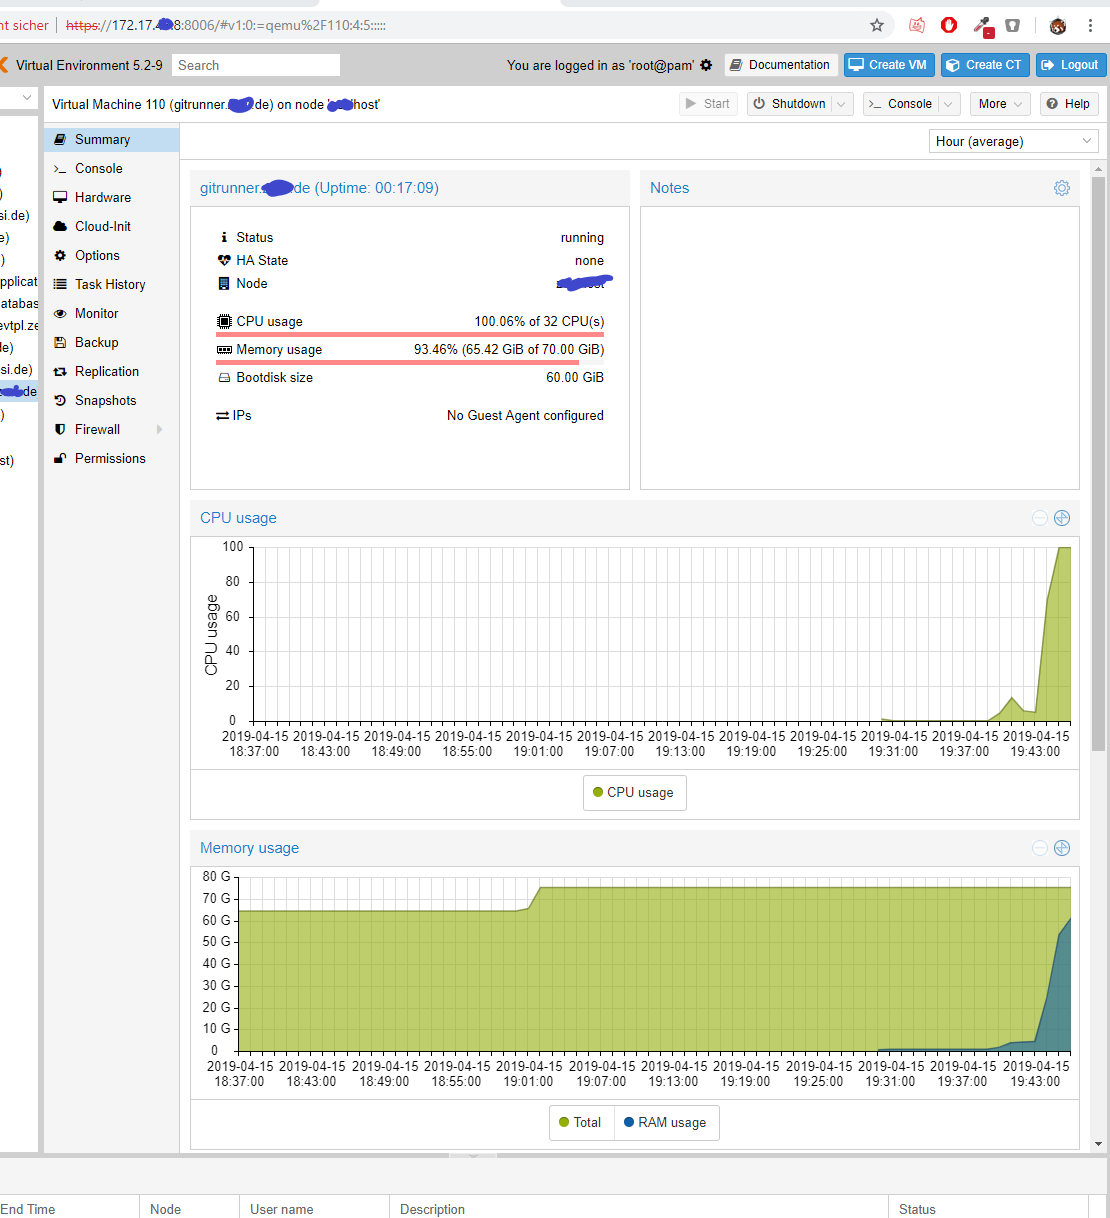Reset zoom on CPU usage chart

(x=1062, y=518)
